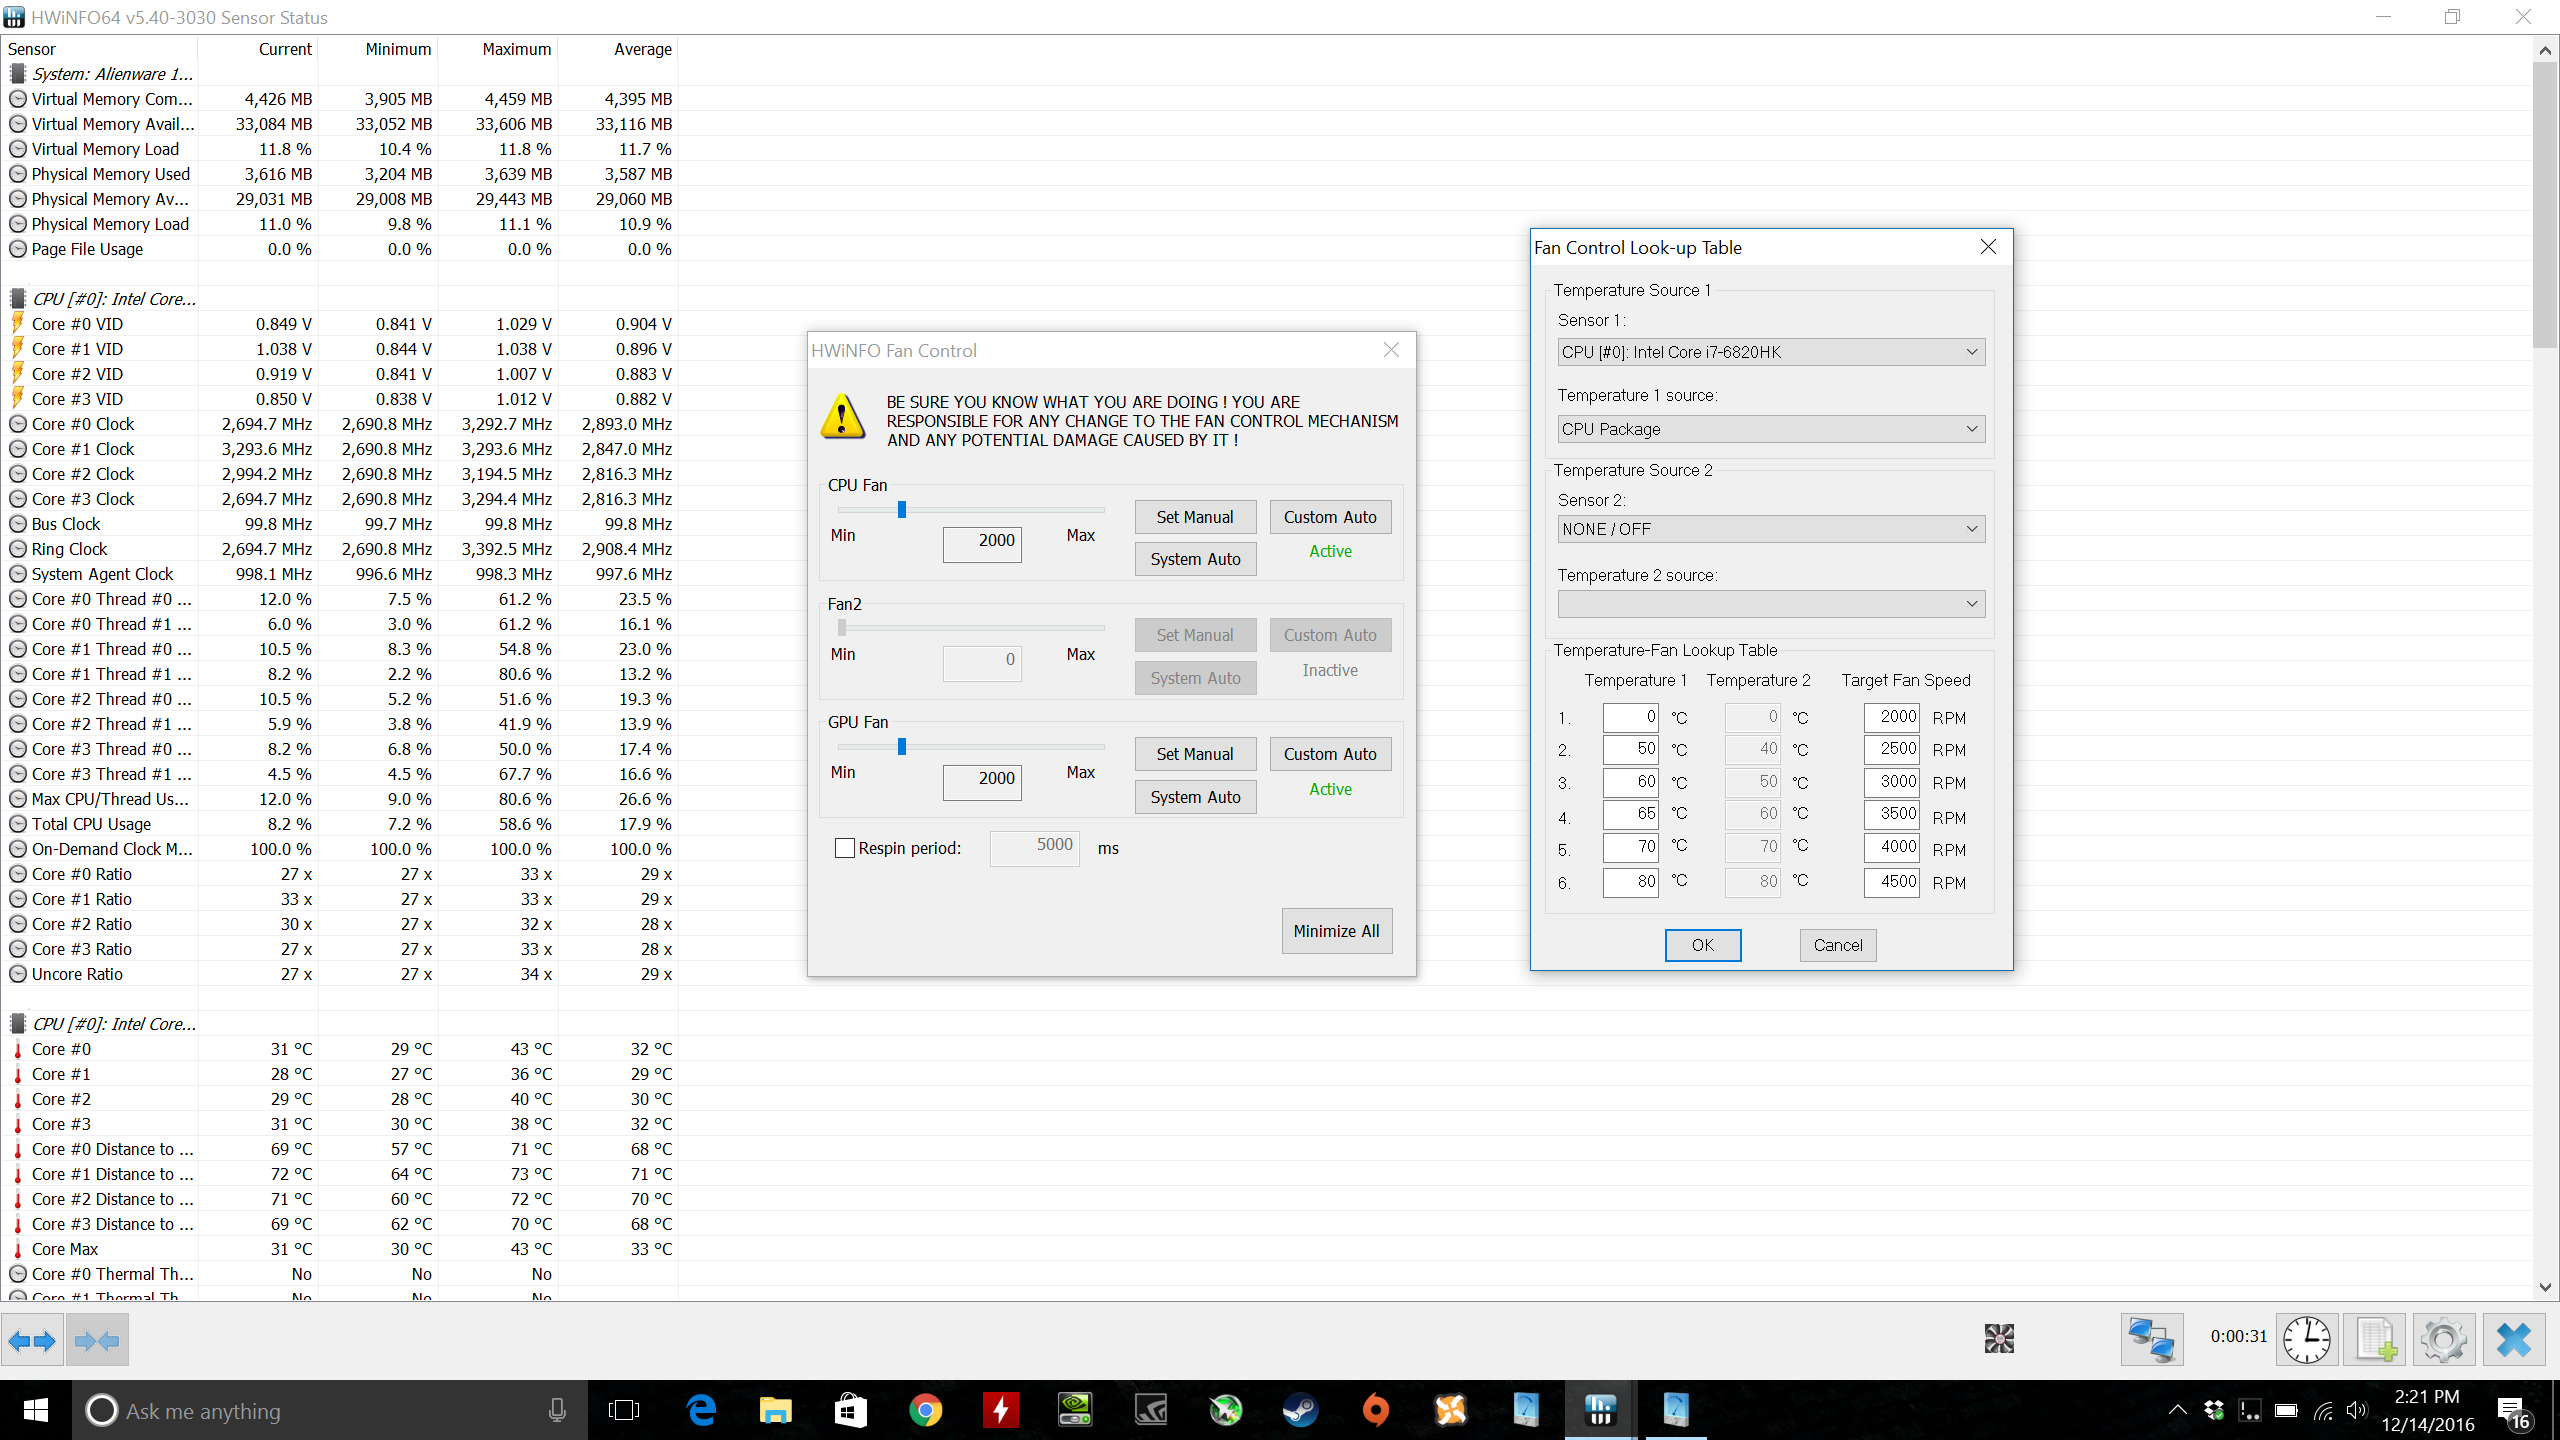Open sensor settings gear icon
This screenshot has width=2560, height=1440.
pos(2444,1340)
